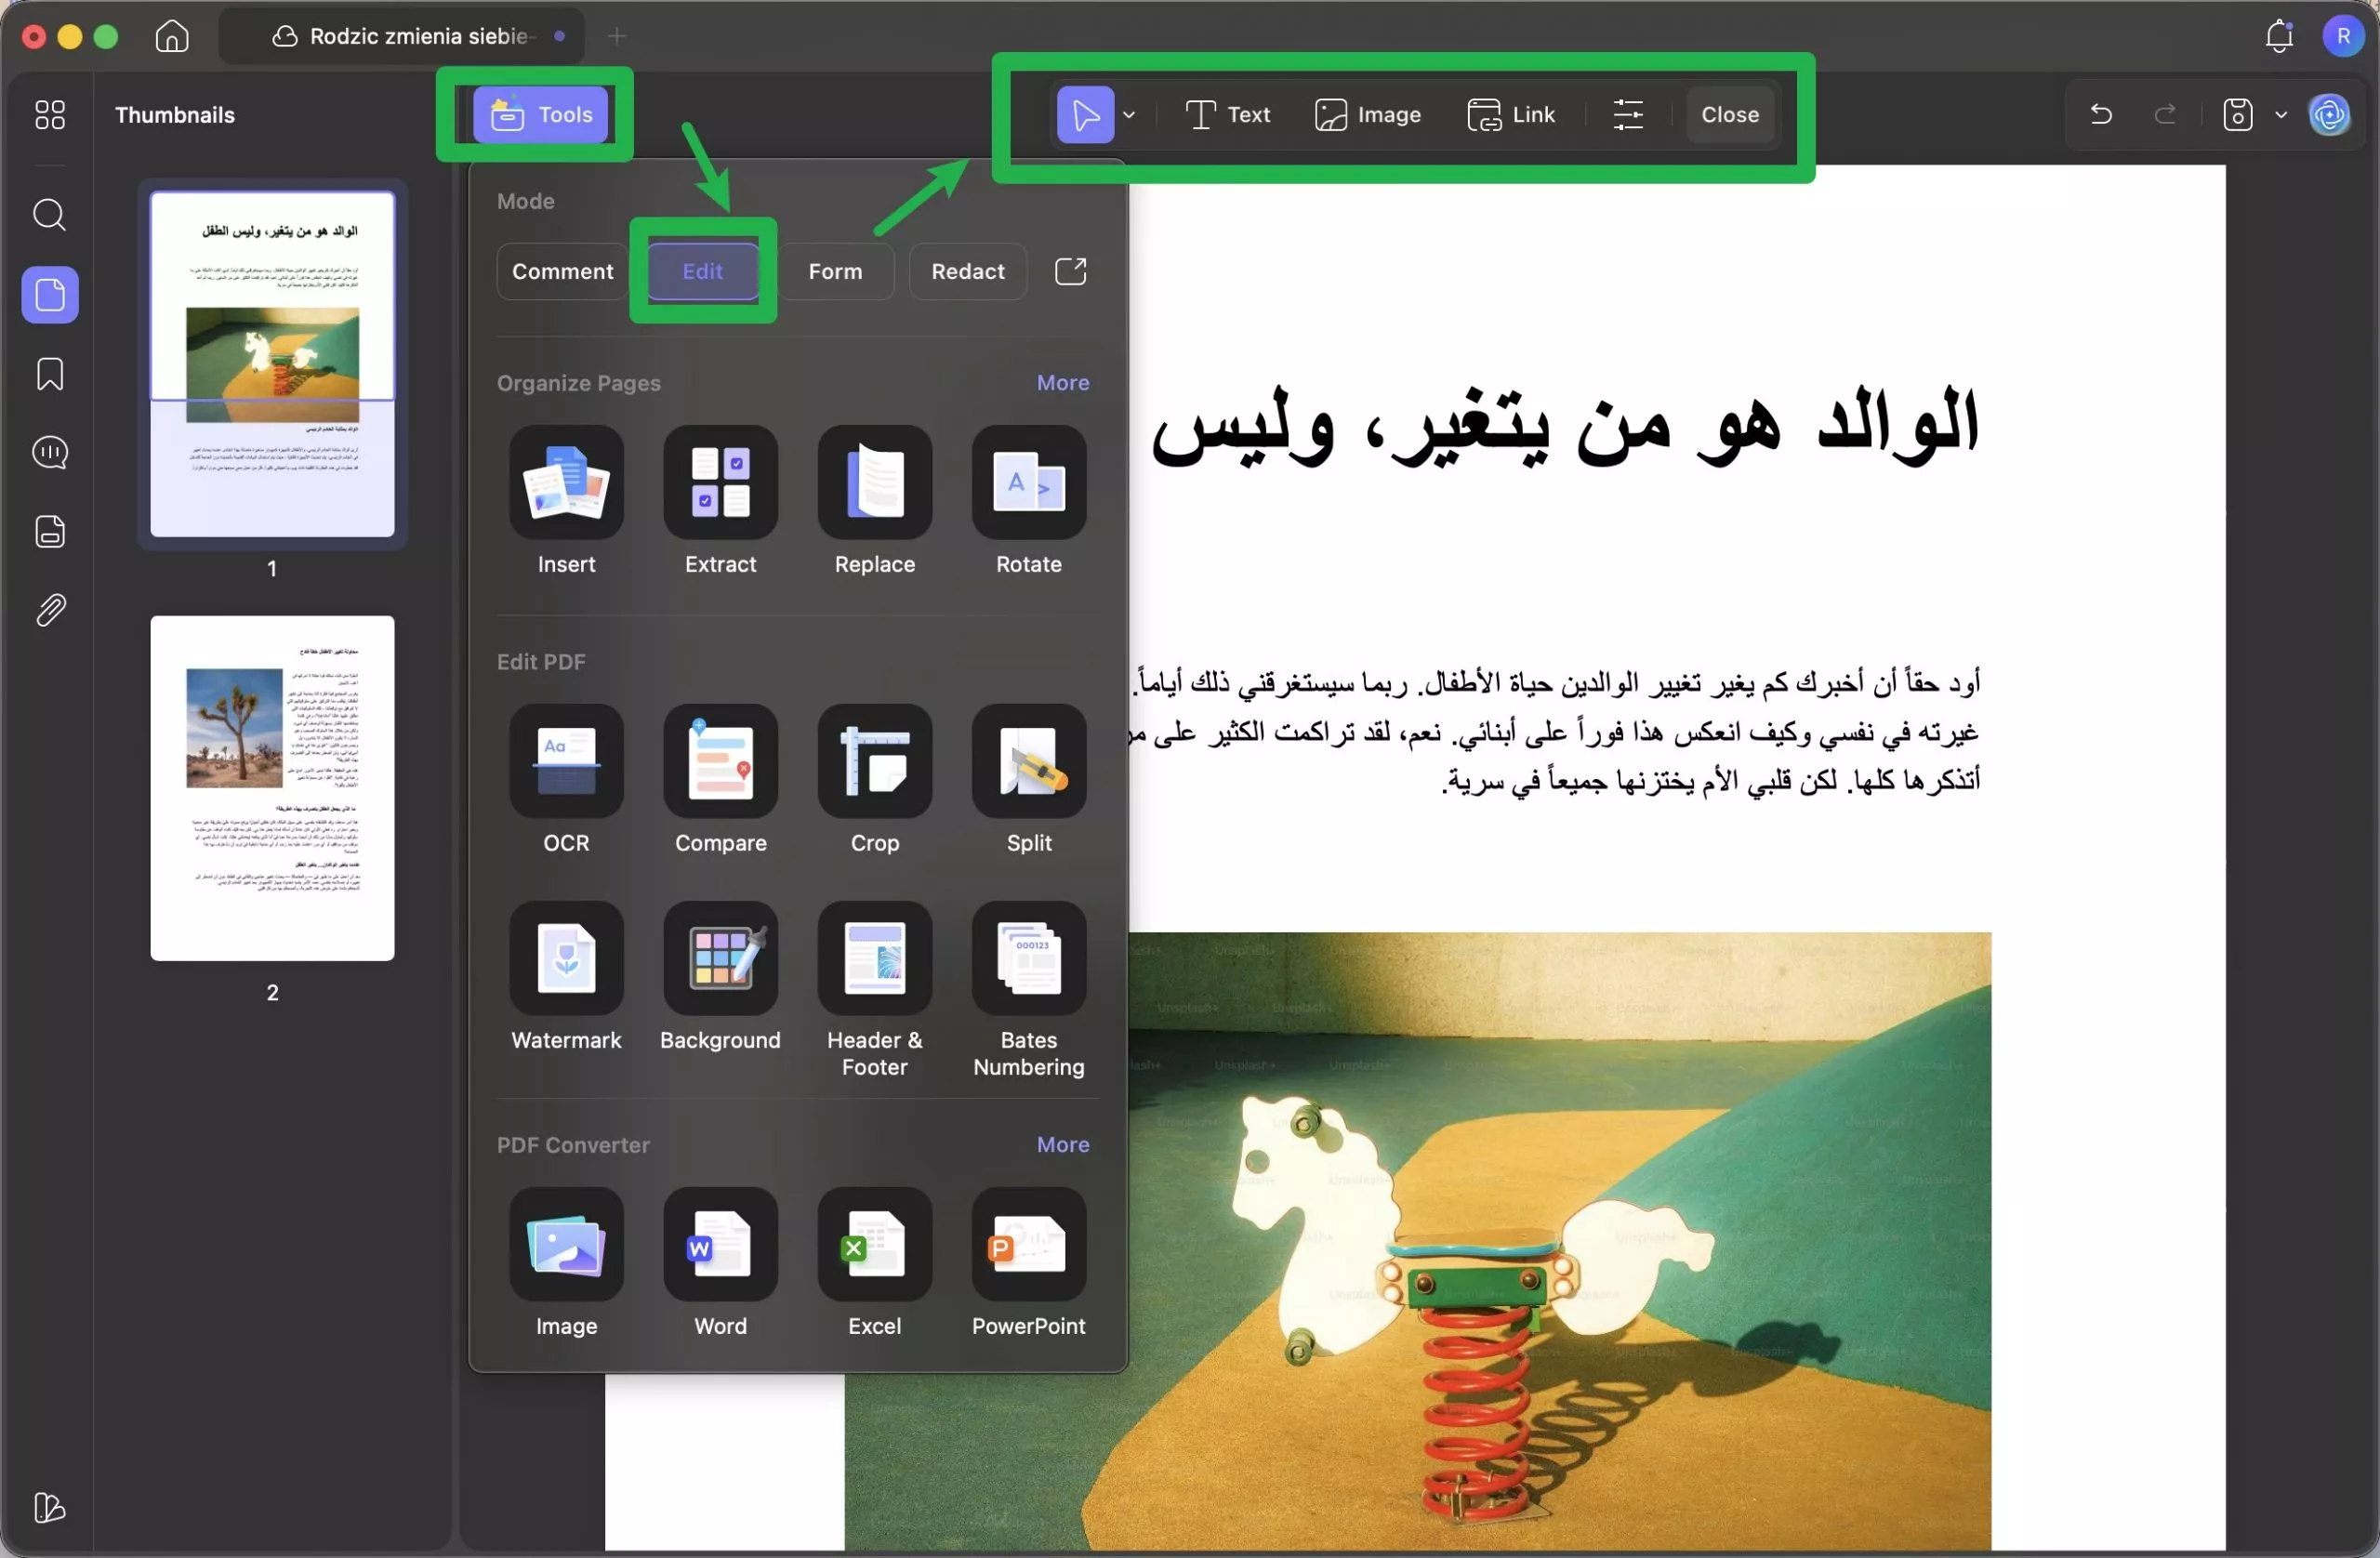Switch to Redact mode
Screen dimensions: 2380x1558
click(967, 271)
